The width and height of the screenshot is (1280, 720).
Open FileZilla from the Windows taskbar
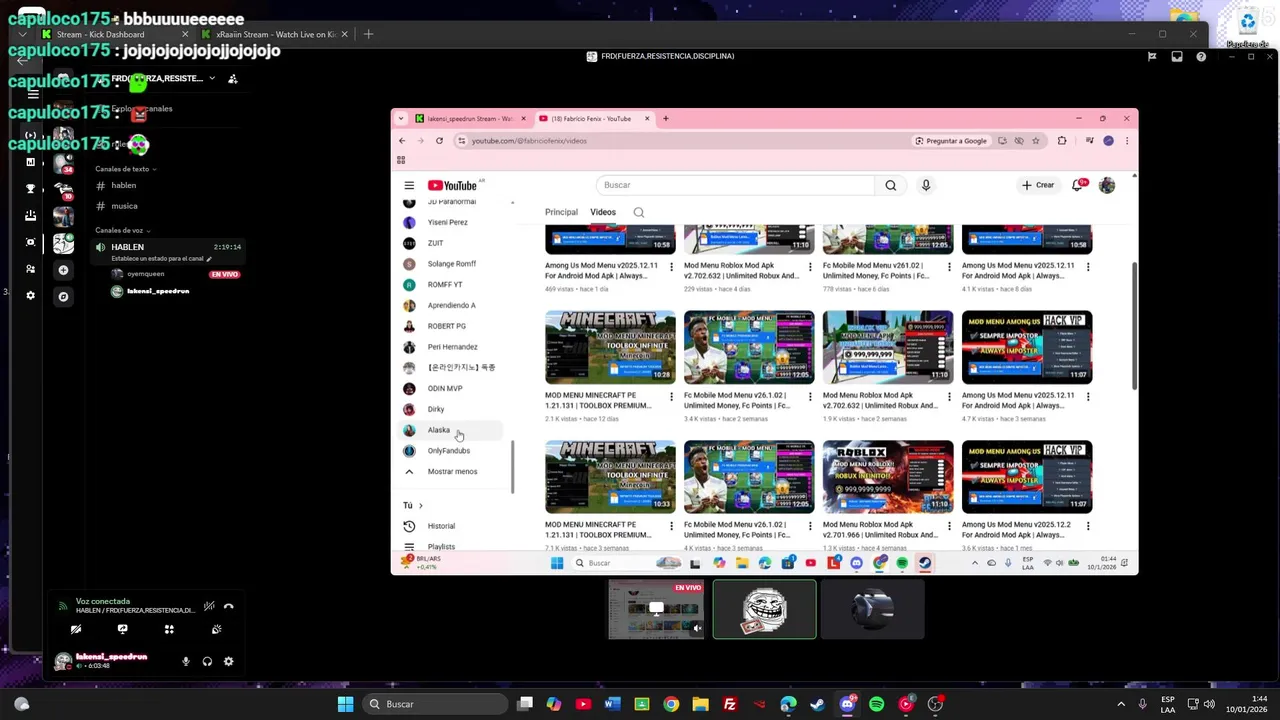point(730,704)
